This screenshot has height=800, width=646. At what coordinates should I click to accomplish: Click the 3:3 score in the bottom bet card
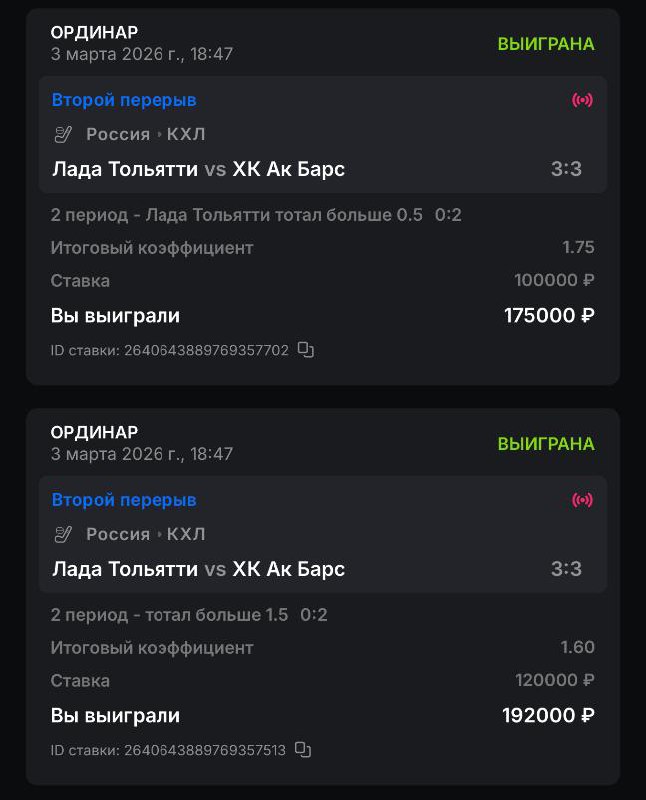click(566, 569)
